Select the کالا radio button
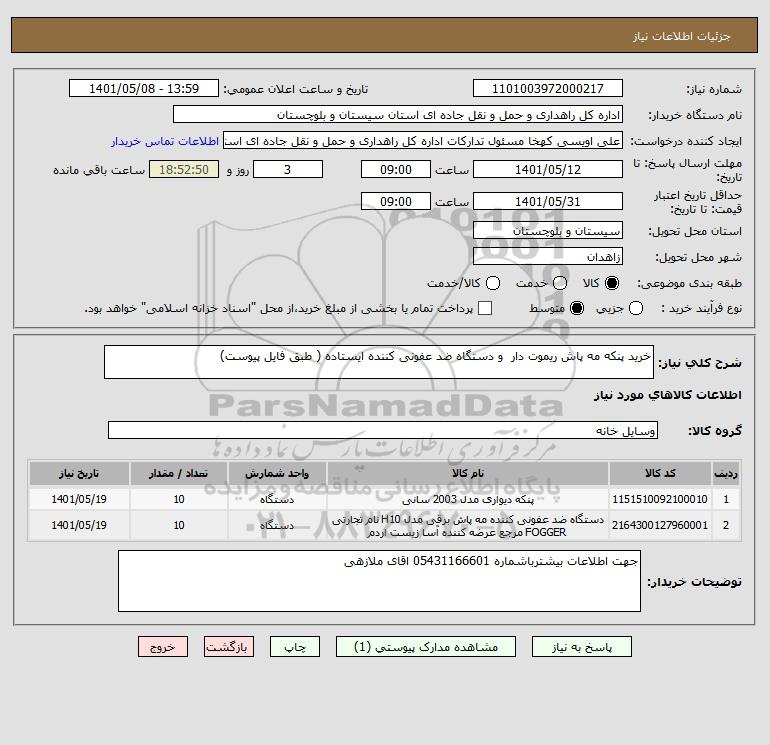The image size is (770, 745). pos(612,283)
